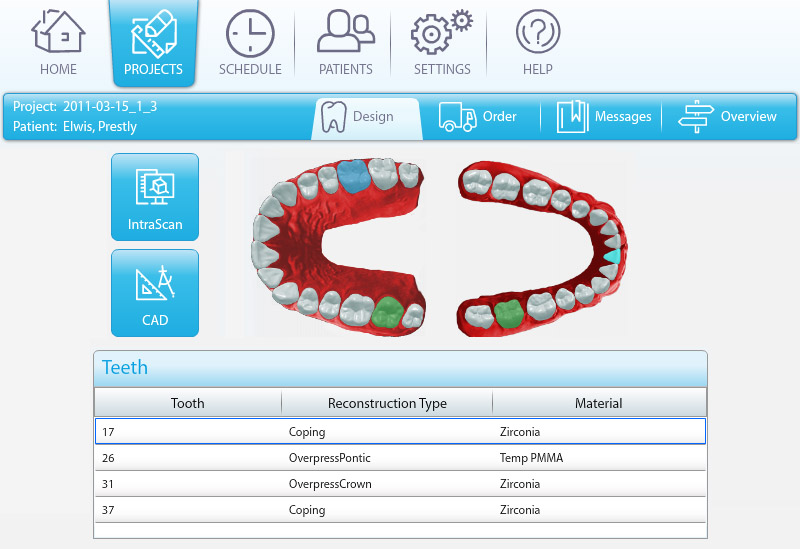Click OverpressCrown reconstruction type cell

(x=330, y=484)
